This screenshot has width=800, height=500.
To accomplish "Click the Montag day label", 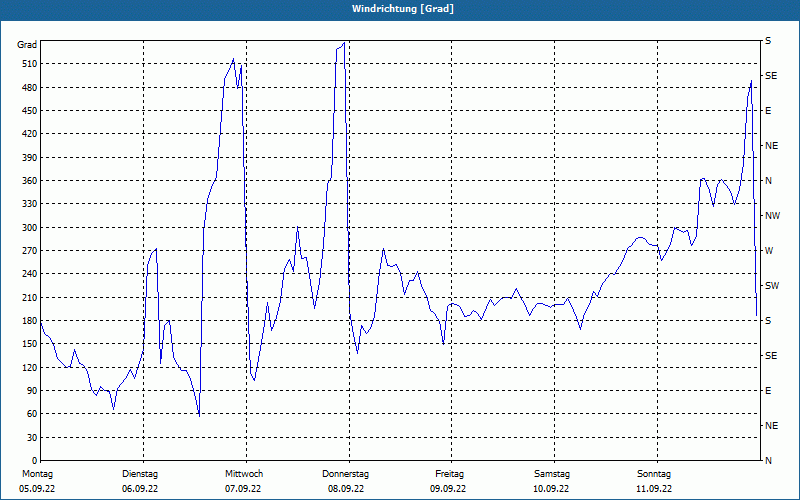I will [37, 474].
